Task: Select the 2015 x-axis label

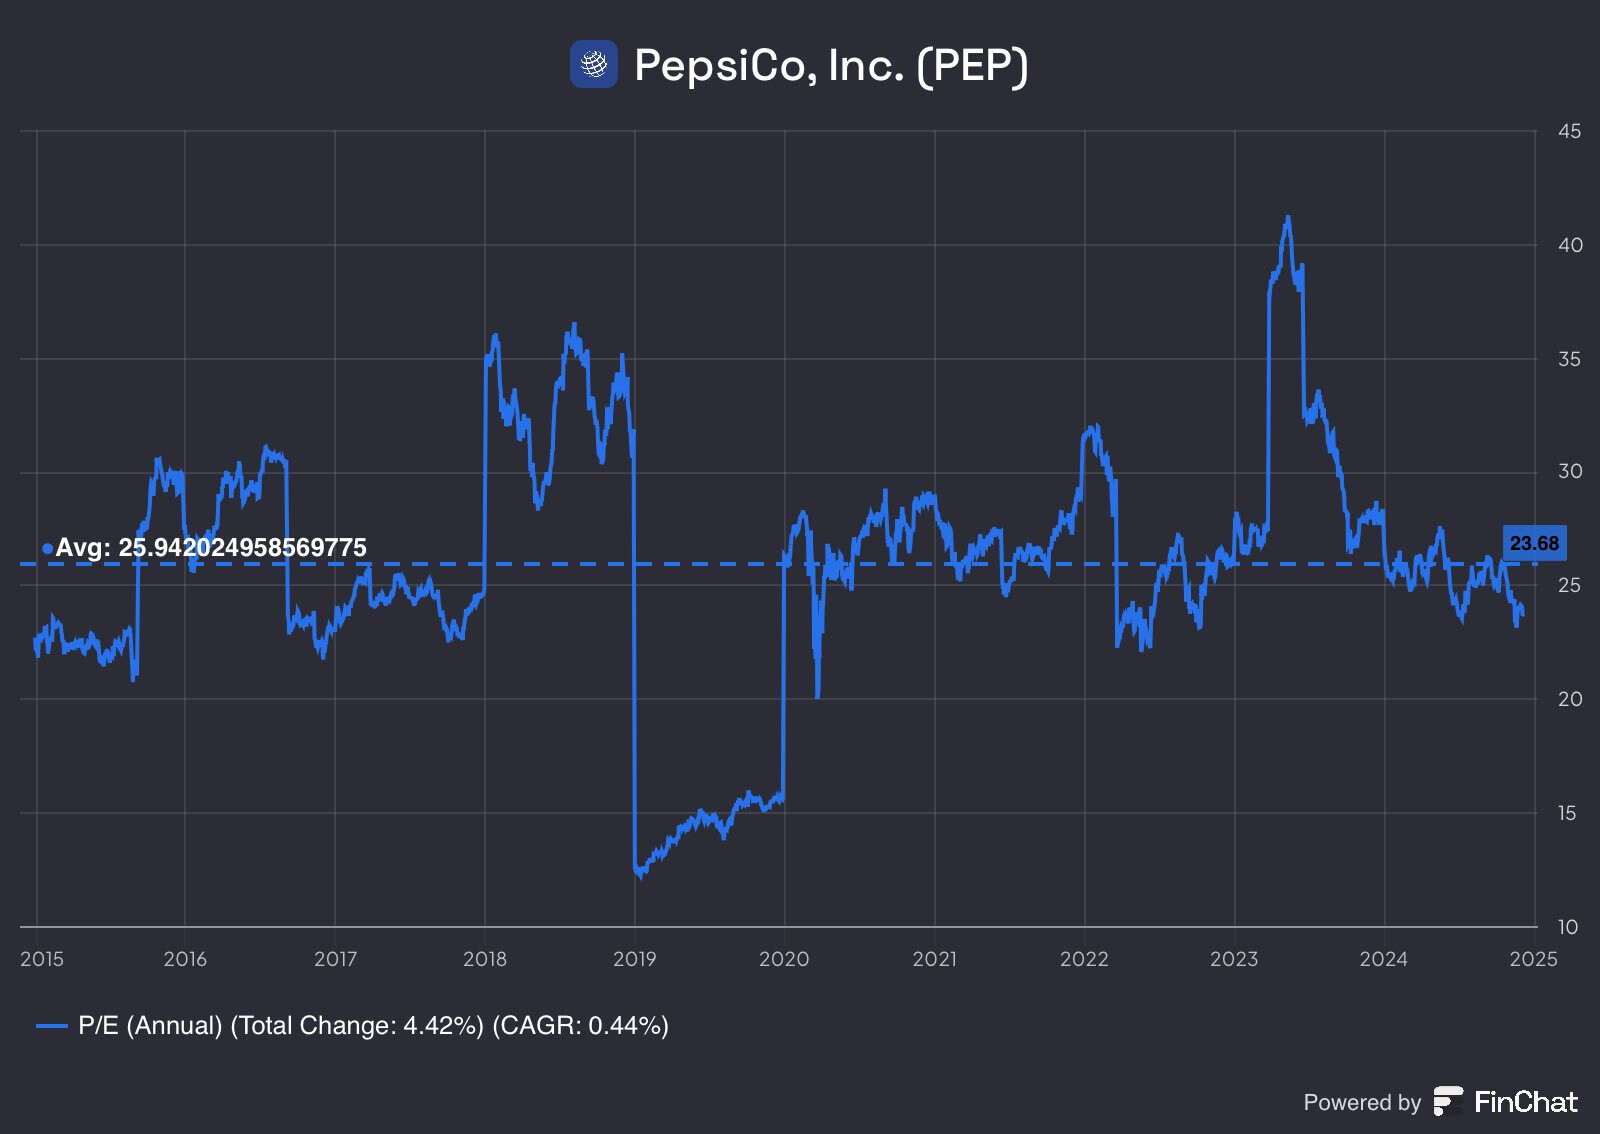Action: coord(42,959)
